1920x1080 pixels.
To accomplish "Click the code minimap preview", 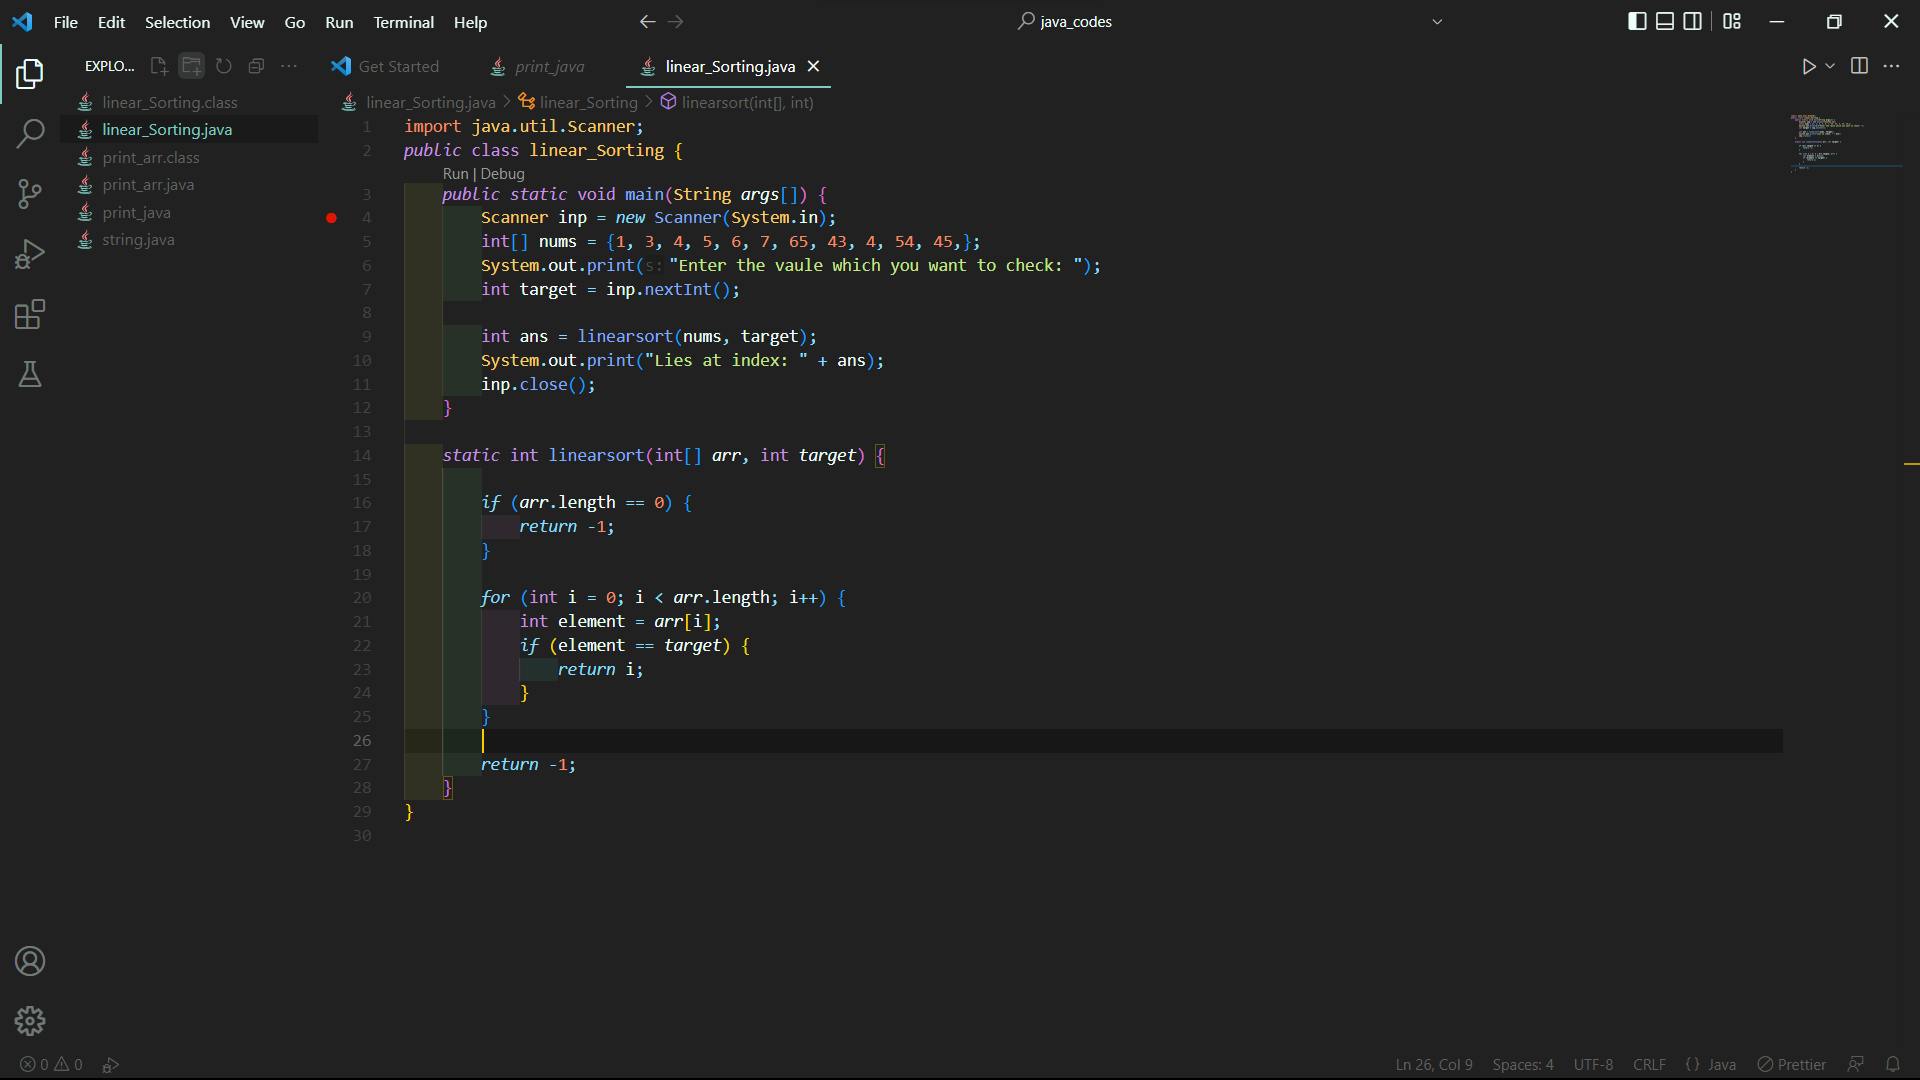I will pyautogui.click(x=1843, y=143).
